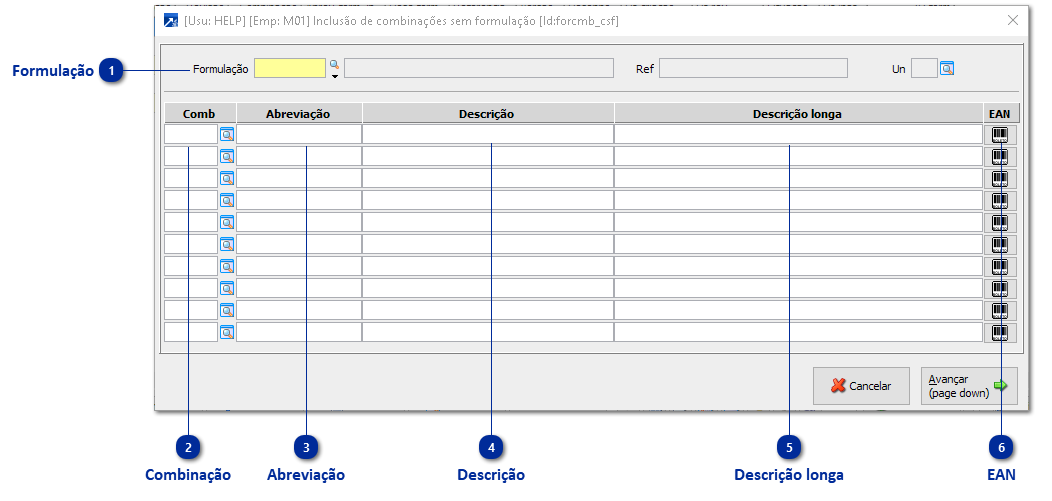Click the Descrição longa column header

(798, 113)
